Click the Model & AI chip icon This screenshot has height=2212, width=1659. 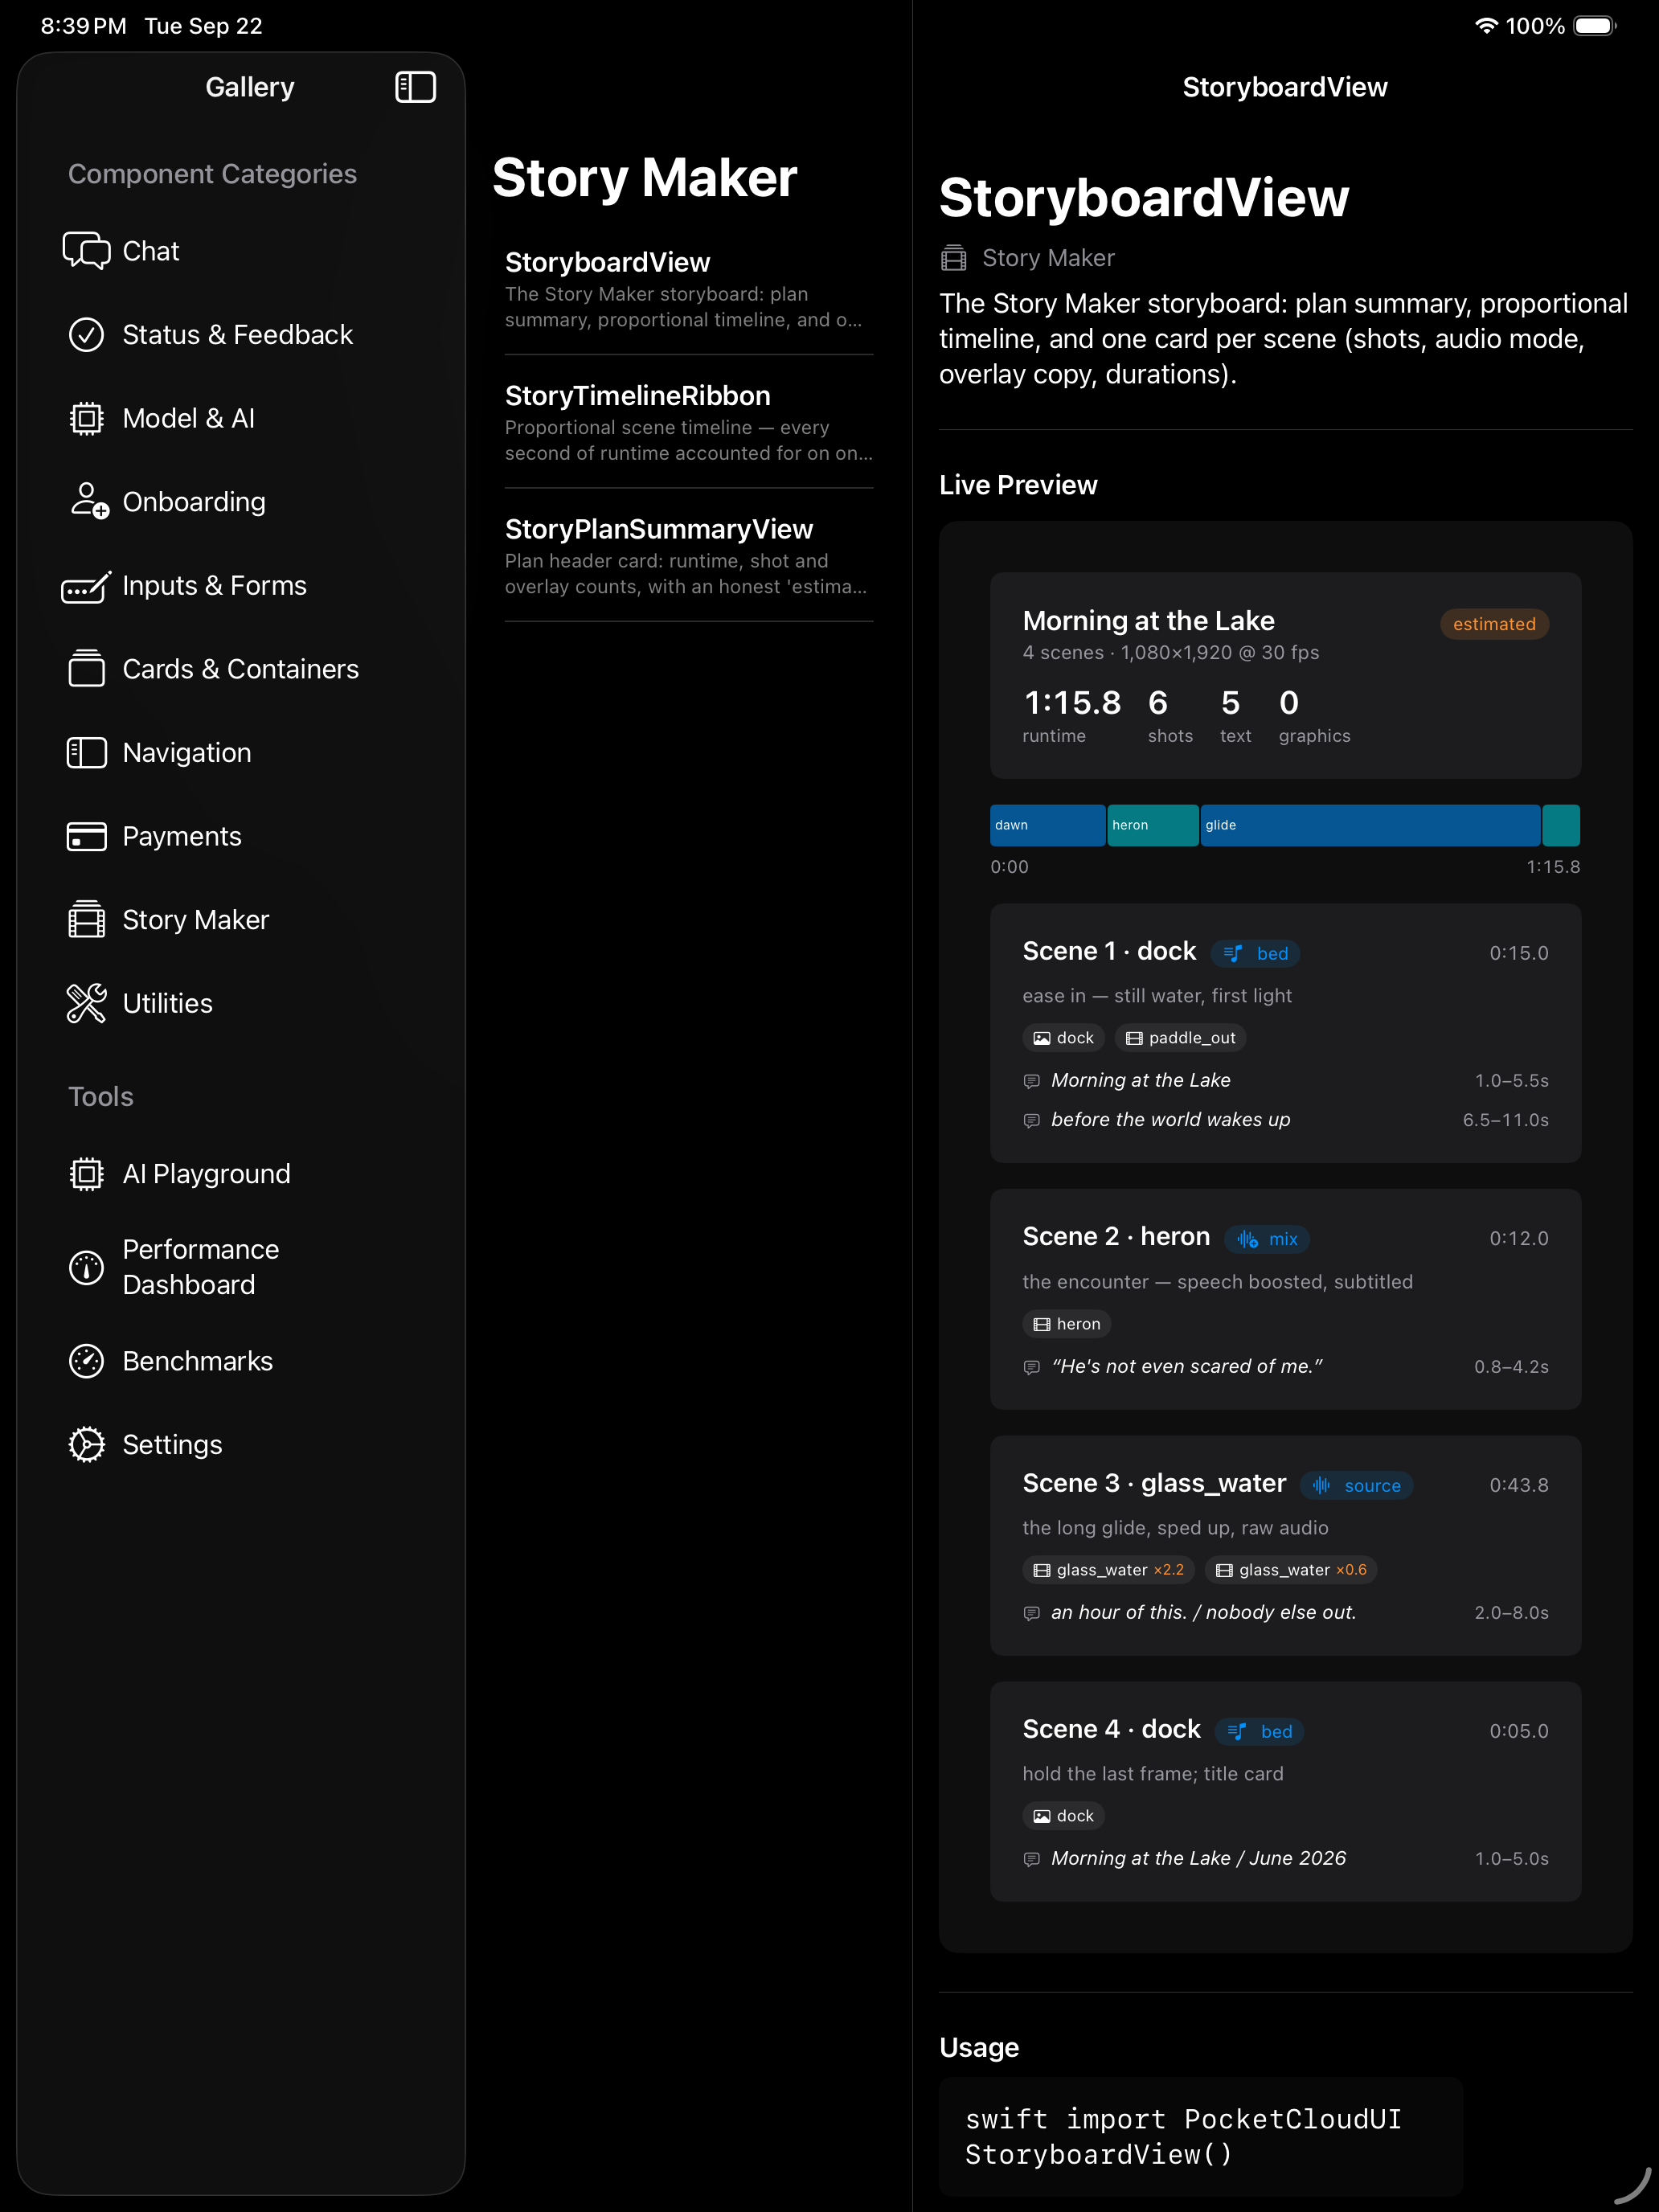click(86, 418)
